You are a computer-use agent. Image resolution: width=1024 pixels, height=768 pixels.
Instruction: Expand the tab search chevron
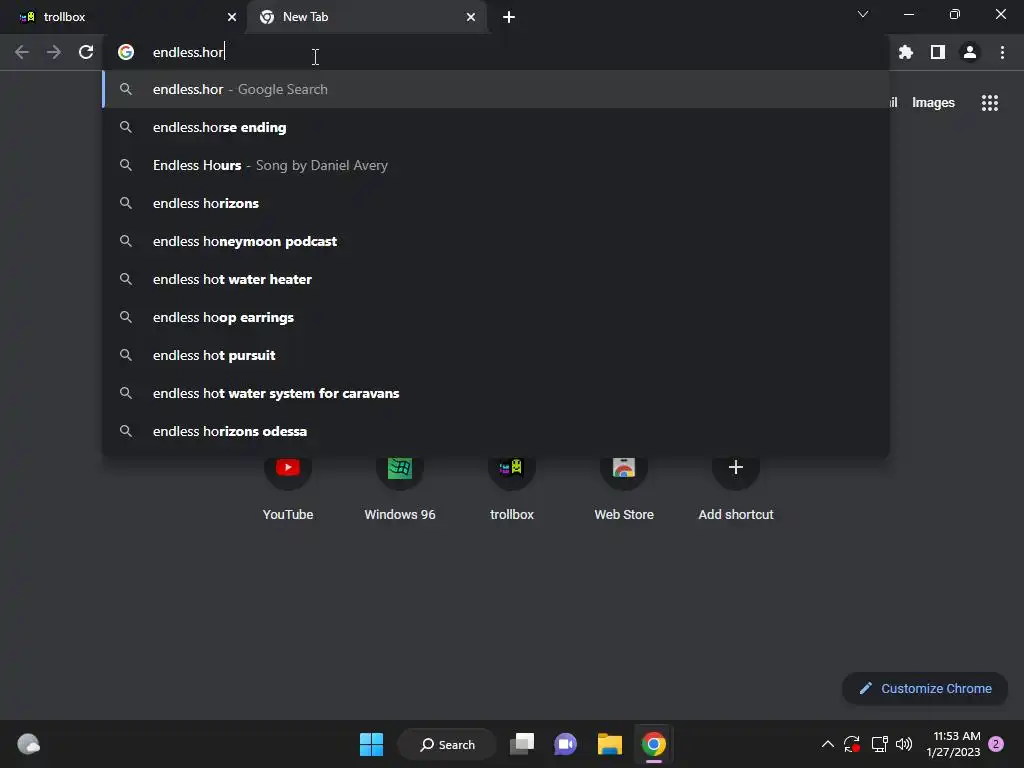tap(863, 14)
